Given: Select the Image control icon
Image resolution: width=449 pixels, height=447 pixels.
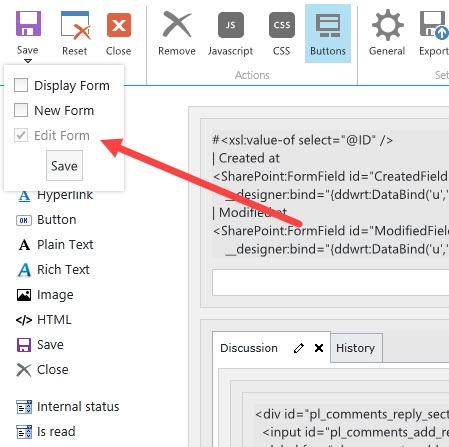Looking at the screenshot, I should tap(24, 295).
